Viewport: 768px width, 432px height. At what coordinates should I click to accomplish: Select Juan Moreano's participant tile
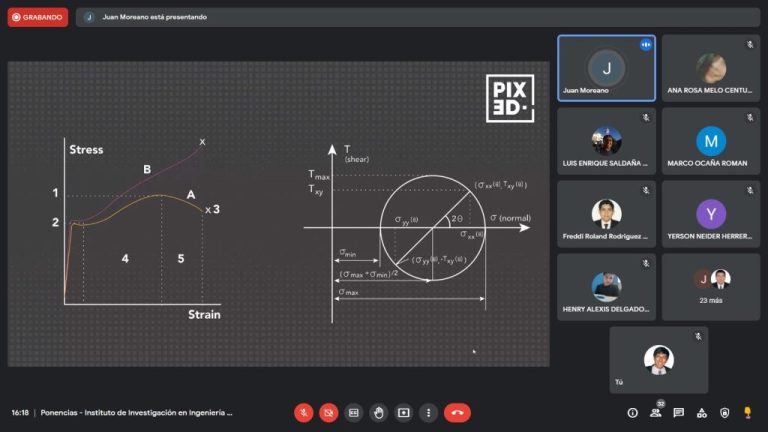pos(606,68)
